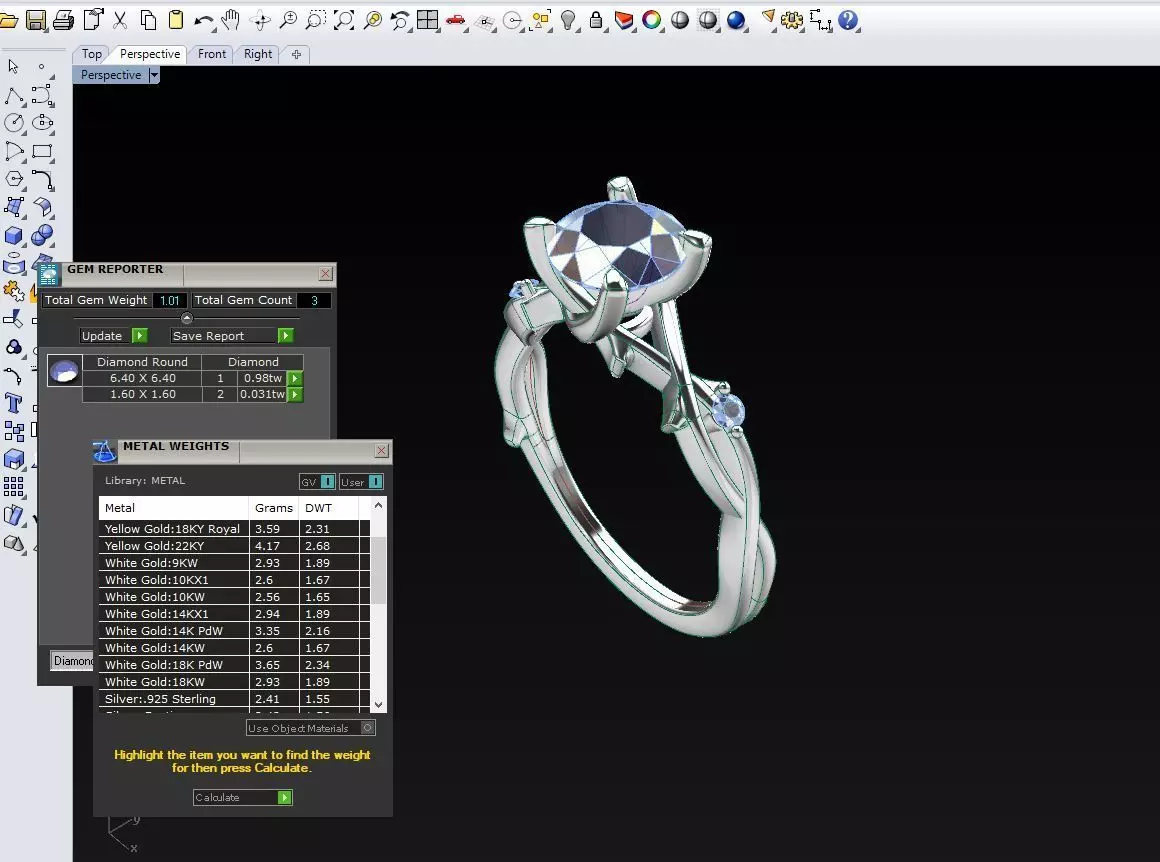Screen dimensions: 1160x862
Task: Expand the 1.60 X 1.60 diamond row arrow
Action: (295, 394)
